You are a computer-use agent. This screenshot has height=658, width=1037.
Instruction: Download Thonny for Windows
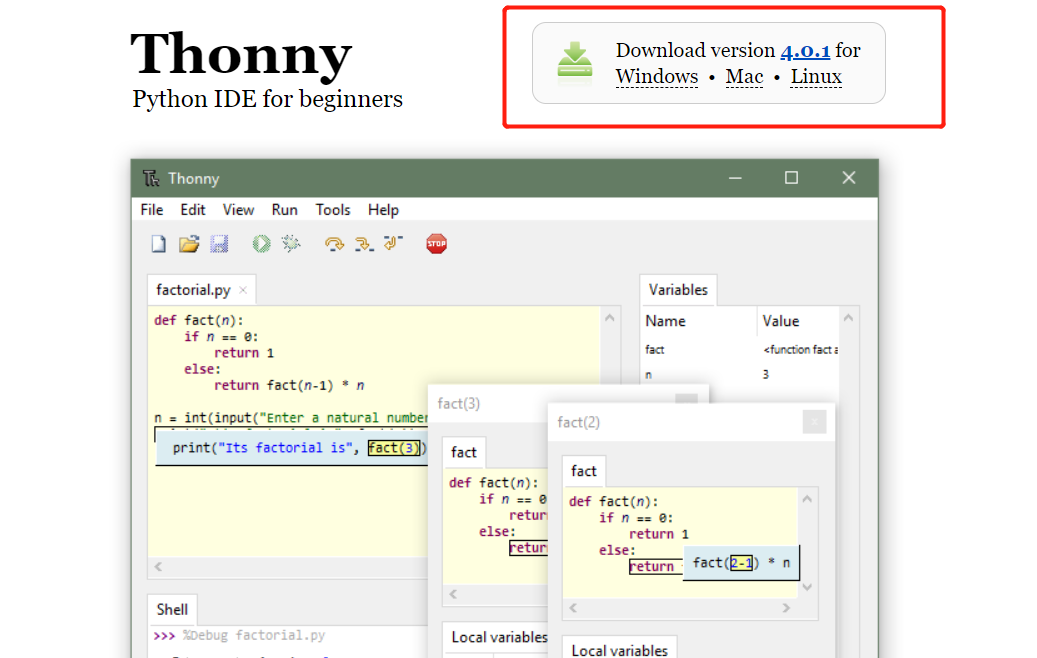657,77
